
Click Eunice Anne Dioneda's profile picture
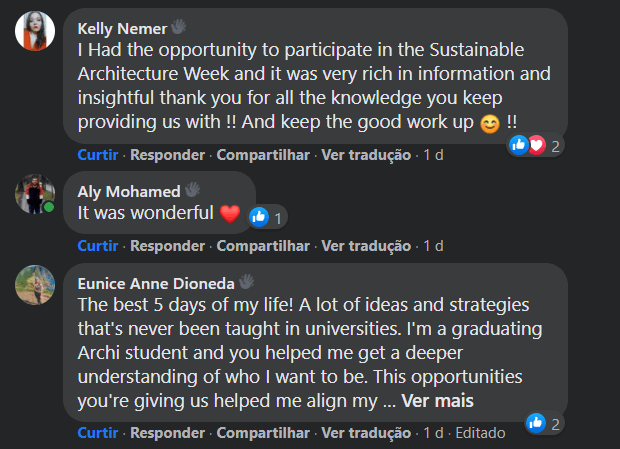pos(35,285)
